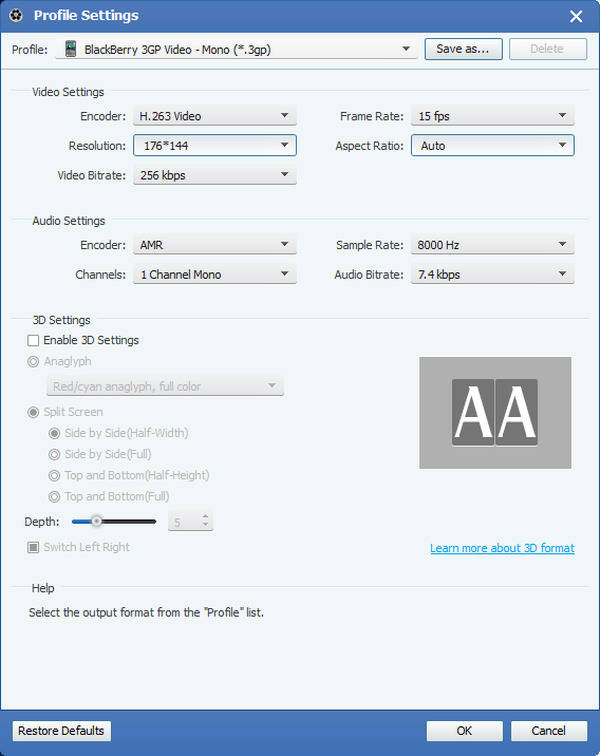Open the Channels 1 Channel Mono dropdown
The height and width of the screenshot is (756, 600).
click(x=215, y=274)
